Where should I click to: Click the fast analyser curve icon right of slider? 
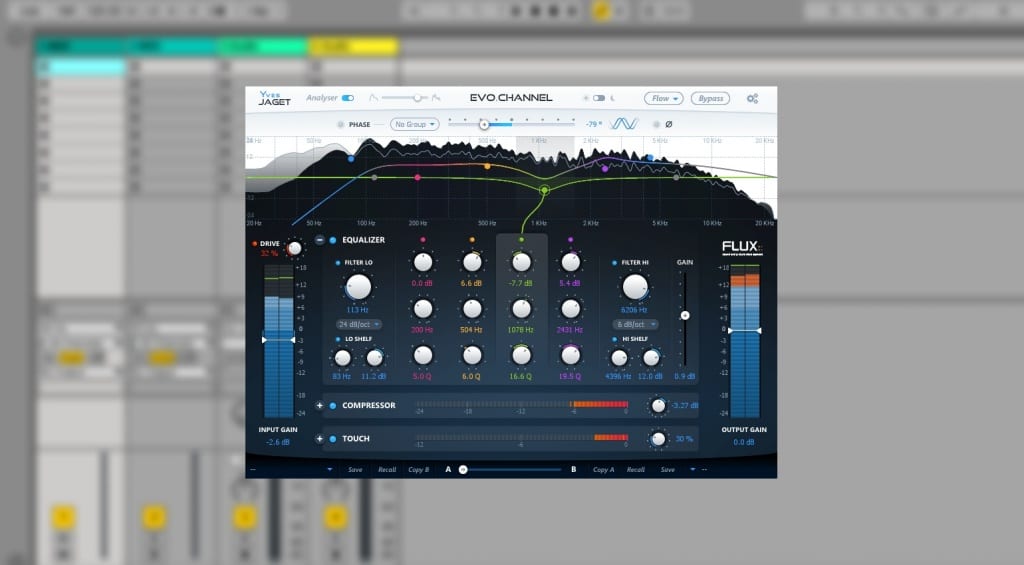[x=436, y=98]
